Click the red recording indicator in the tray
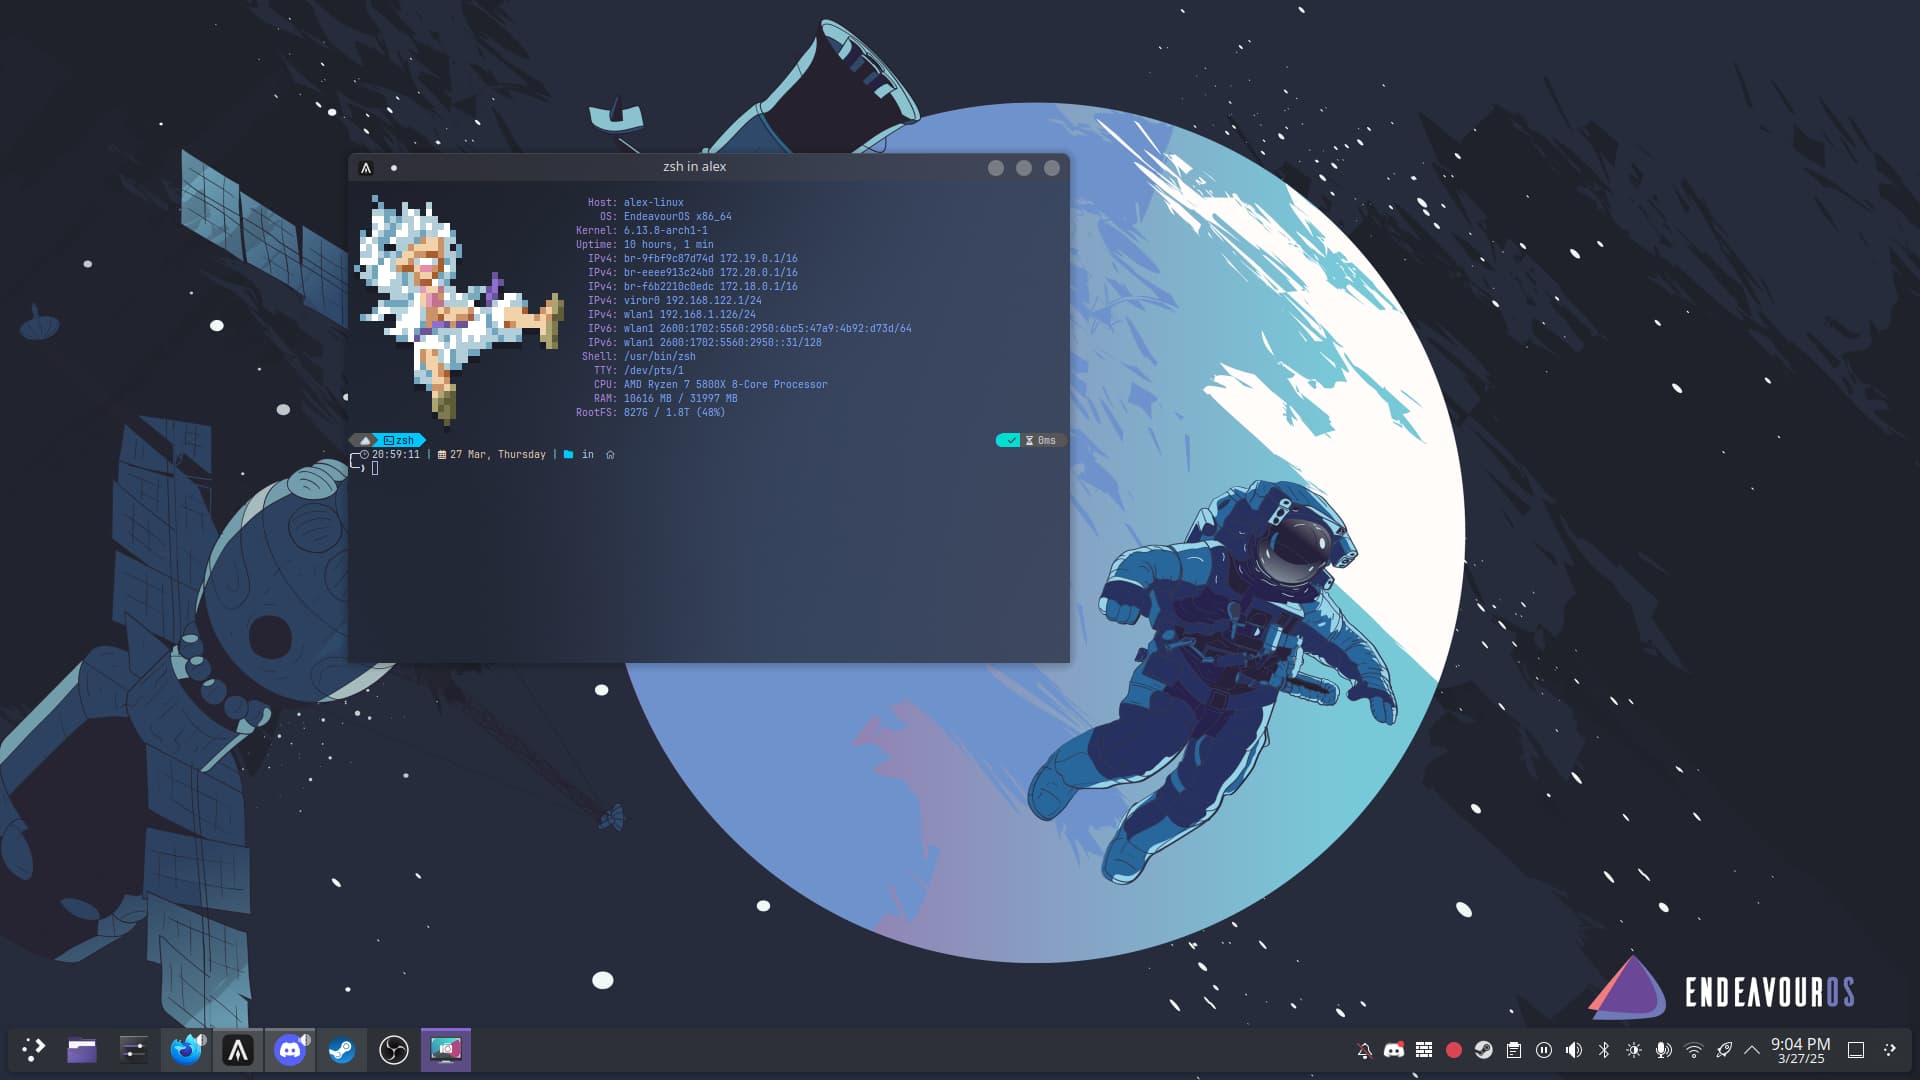The width and height of the screenshot is (1920, 1080). point(1454,1050)
